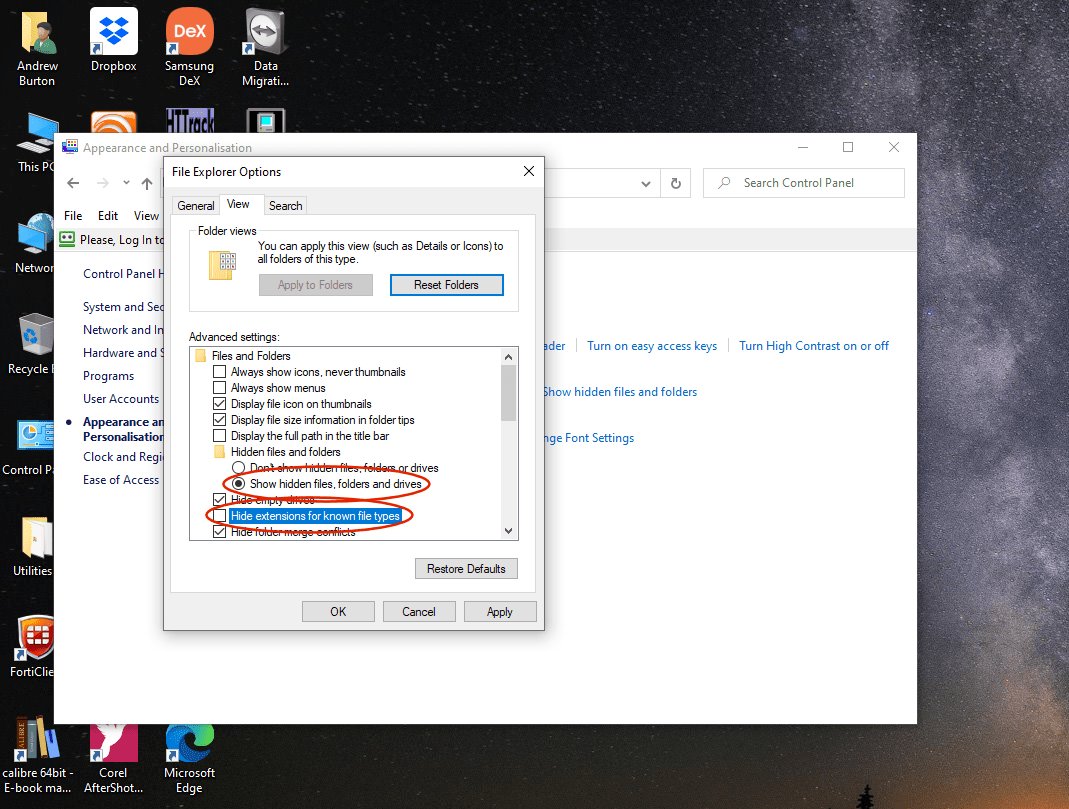Open the address bar history dropdown
Screen dimensions: 1069x809
(x=645, y=183)
